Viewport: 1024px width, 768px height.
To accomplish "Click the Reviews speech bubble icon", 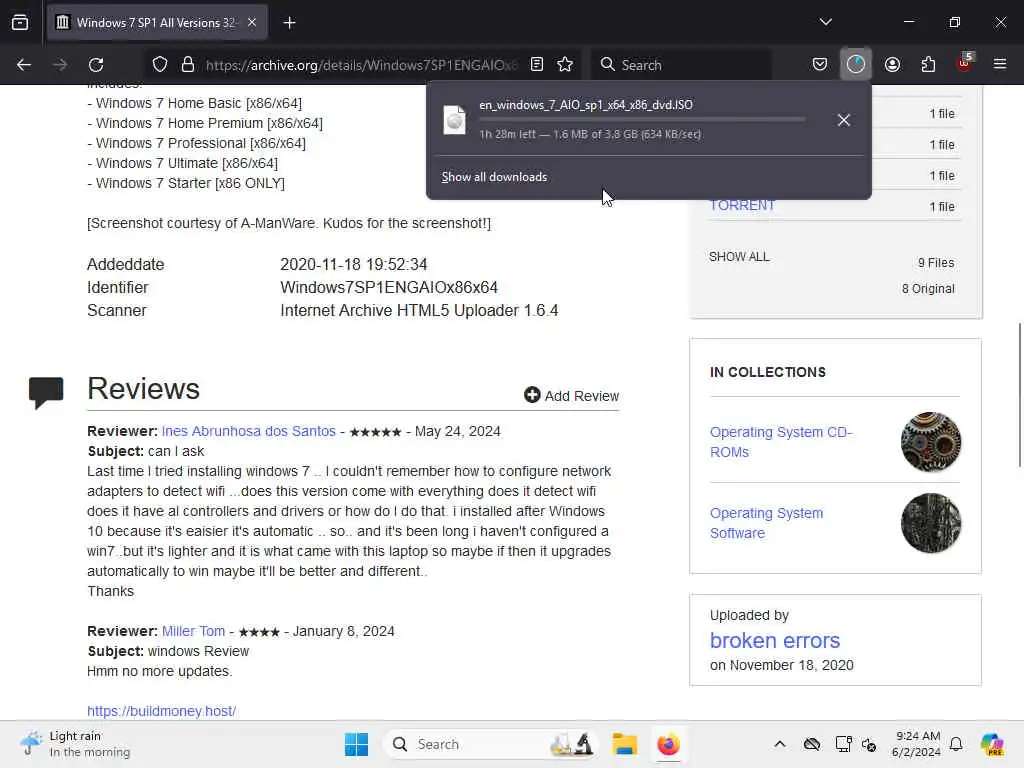I will click(x=46, y=392).
